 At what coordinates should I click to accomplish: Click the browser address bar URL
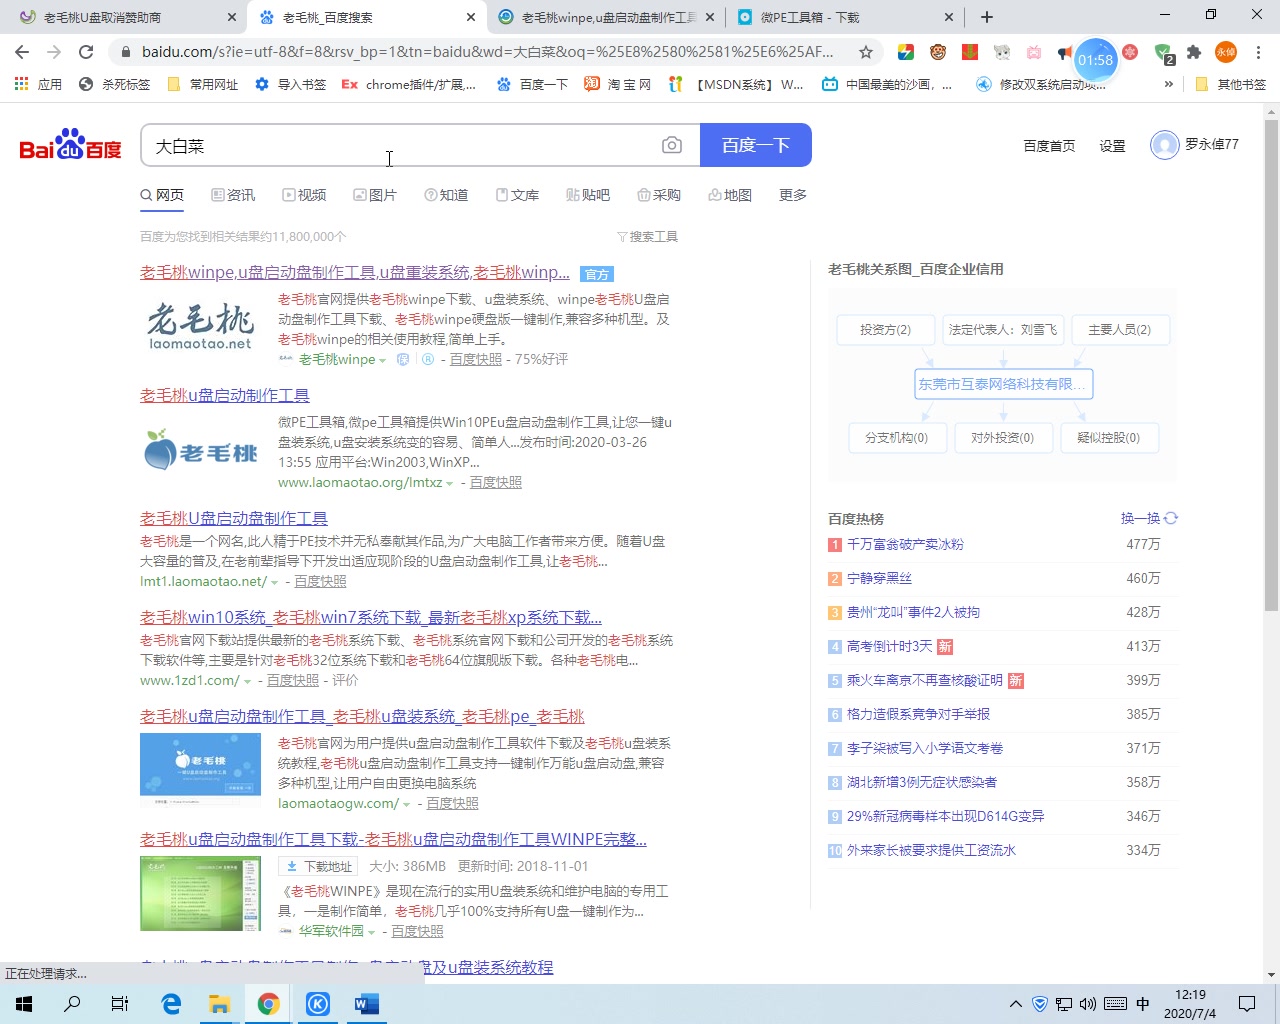point(487,52)
